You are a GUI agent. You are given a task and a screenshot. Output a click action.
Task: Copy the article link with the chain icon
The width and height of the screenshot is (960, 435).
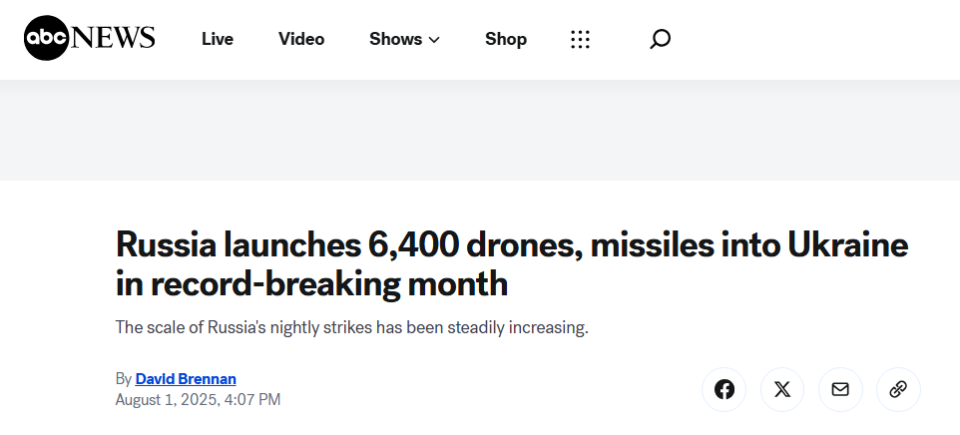coord(898,389)
